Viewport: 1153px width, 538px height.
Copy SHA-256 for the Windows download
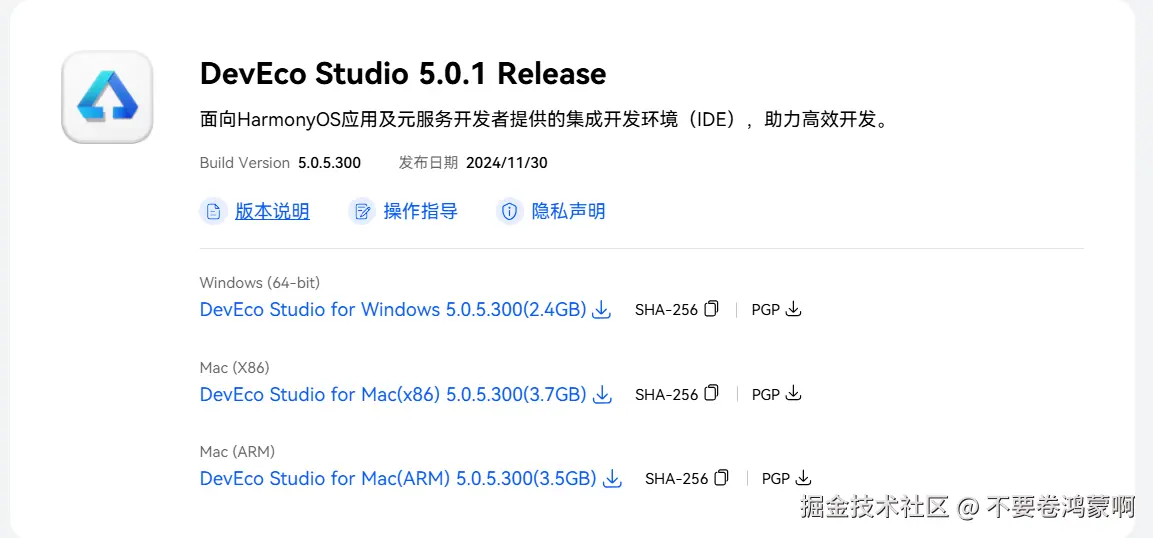711,309
